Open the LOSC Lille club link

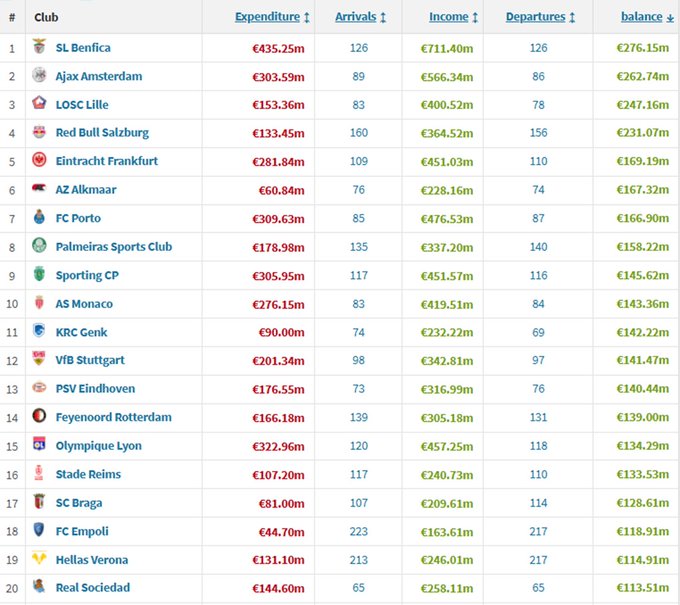[82, 105]
